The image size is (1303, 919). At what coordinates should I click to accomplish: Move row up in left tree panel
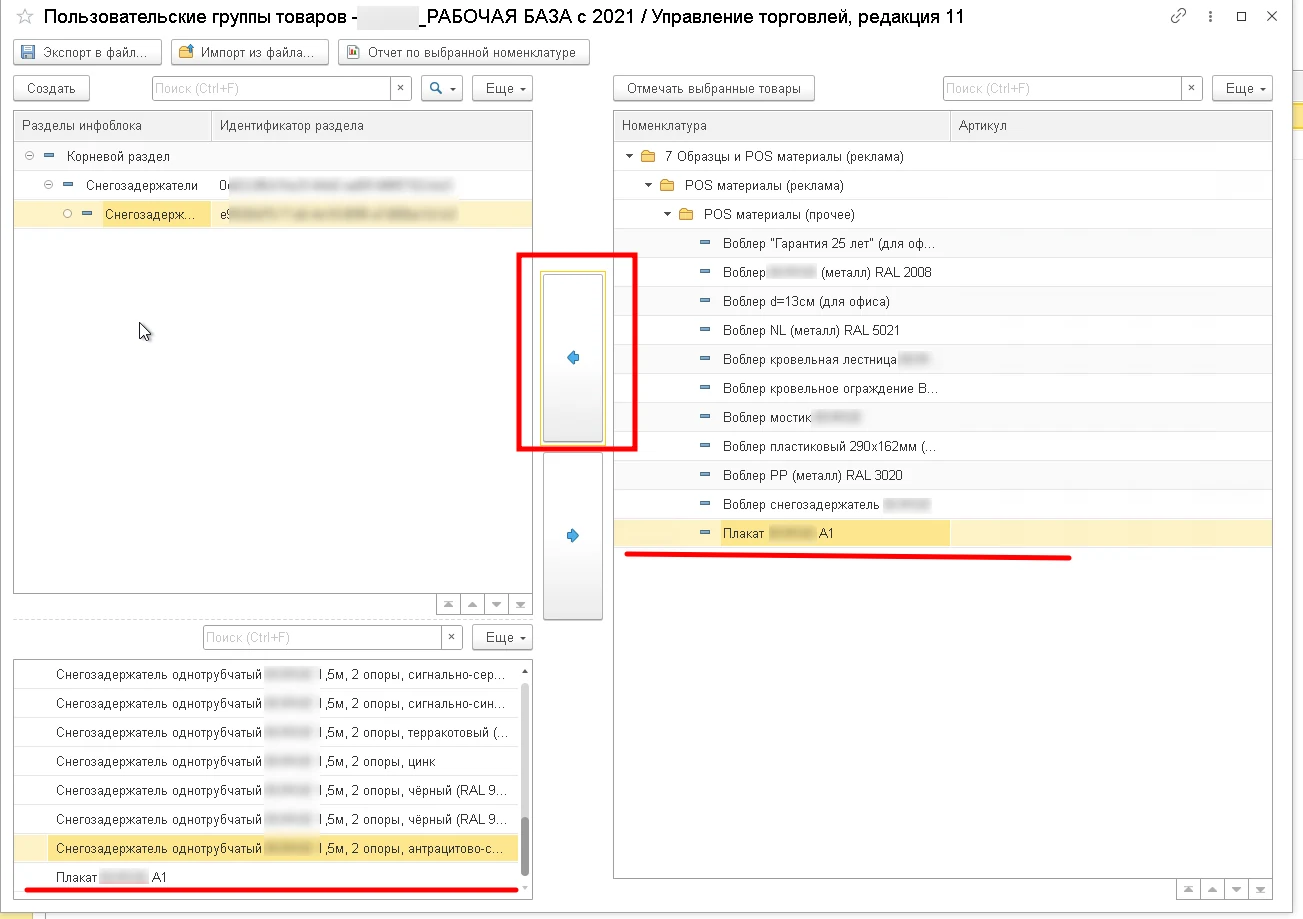[x=472, y=605]
